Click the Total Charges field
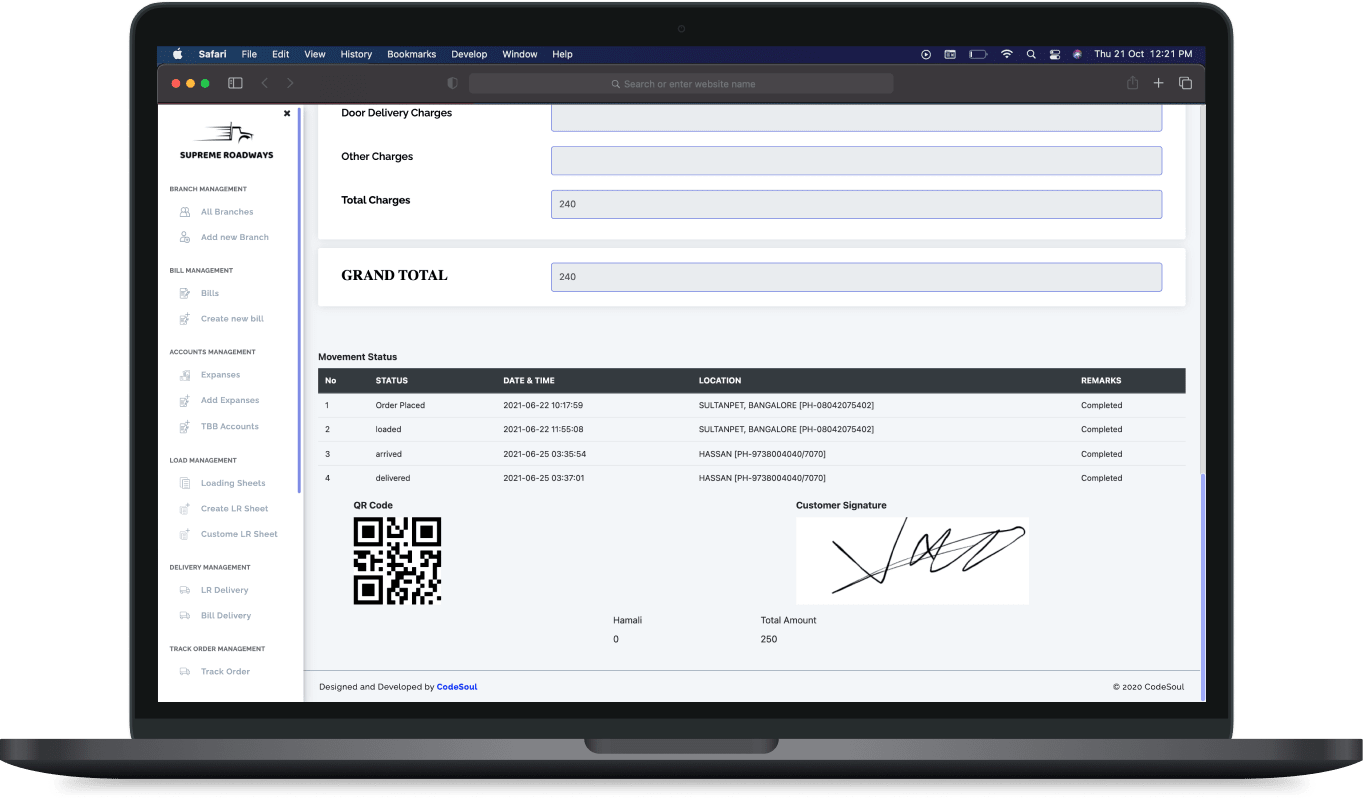 click(856, 204)
